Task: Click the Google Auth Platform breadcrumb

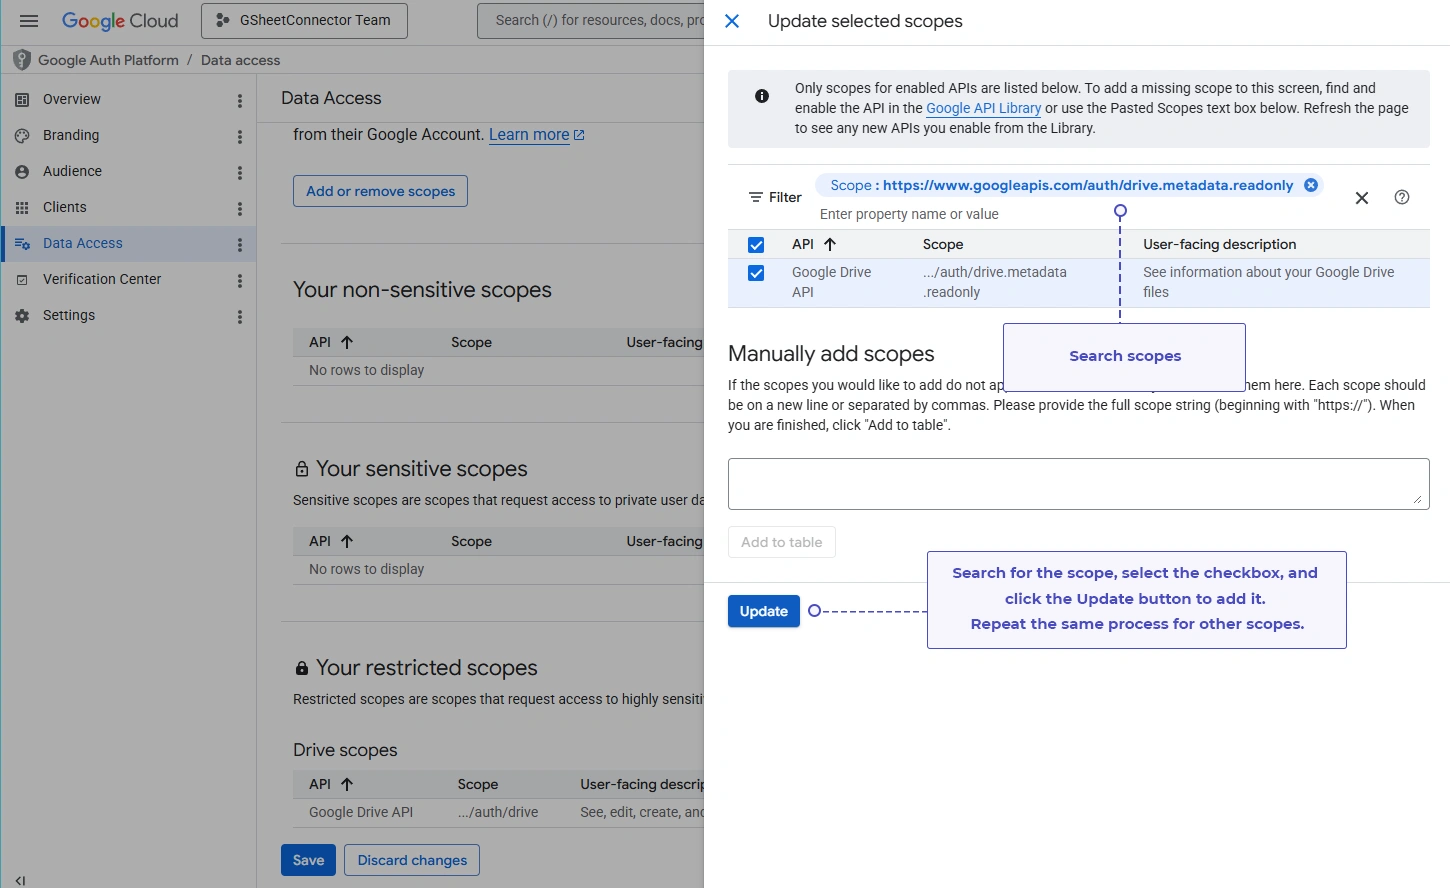Action: (x=108, y=60)
